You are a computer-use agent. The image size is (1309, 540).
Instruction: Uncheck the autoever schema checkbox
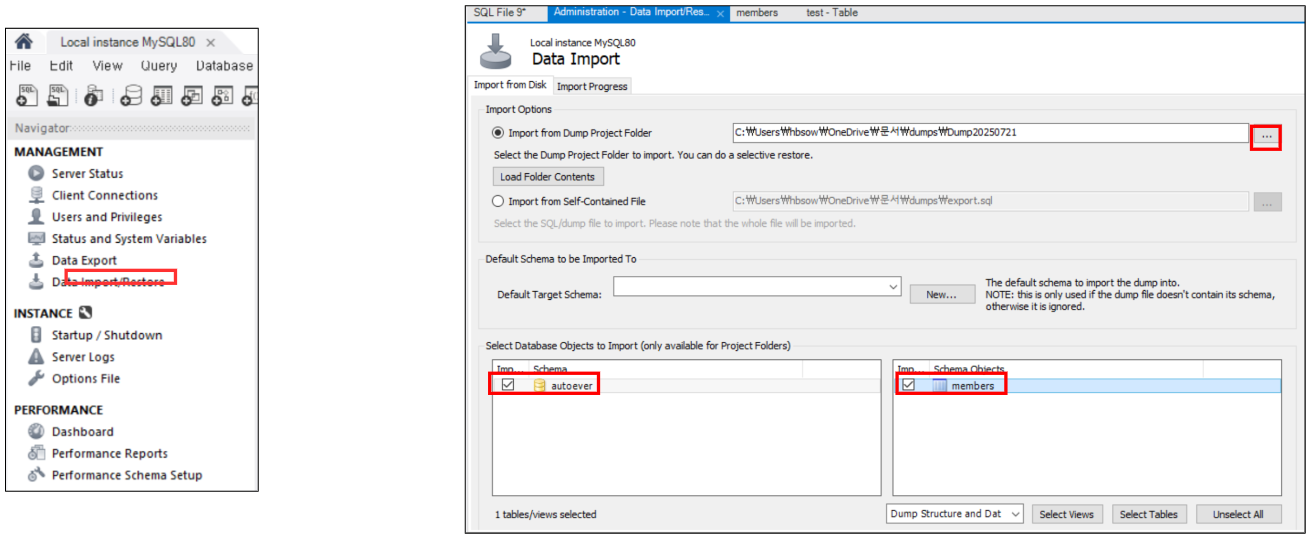pyautogui.click(x=508, y=385)
